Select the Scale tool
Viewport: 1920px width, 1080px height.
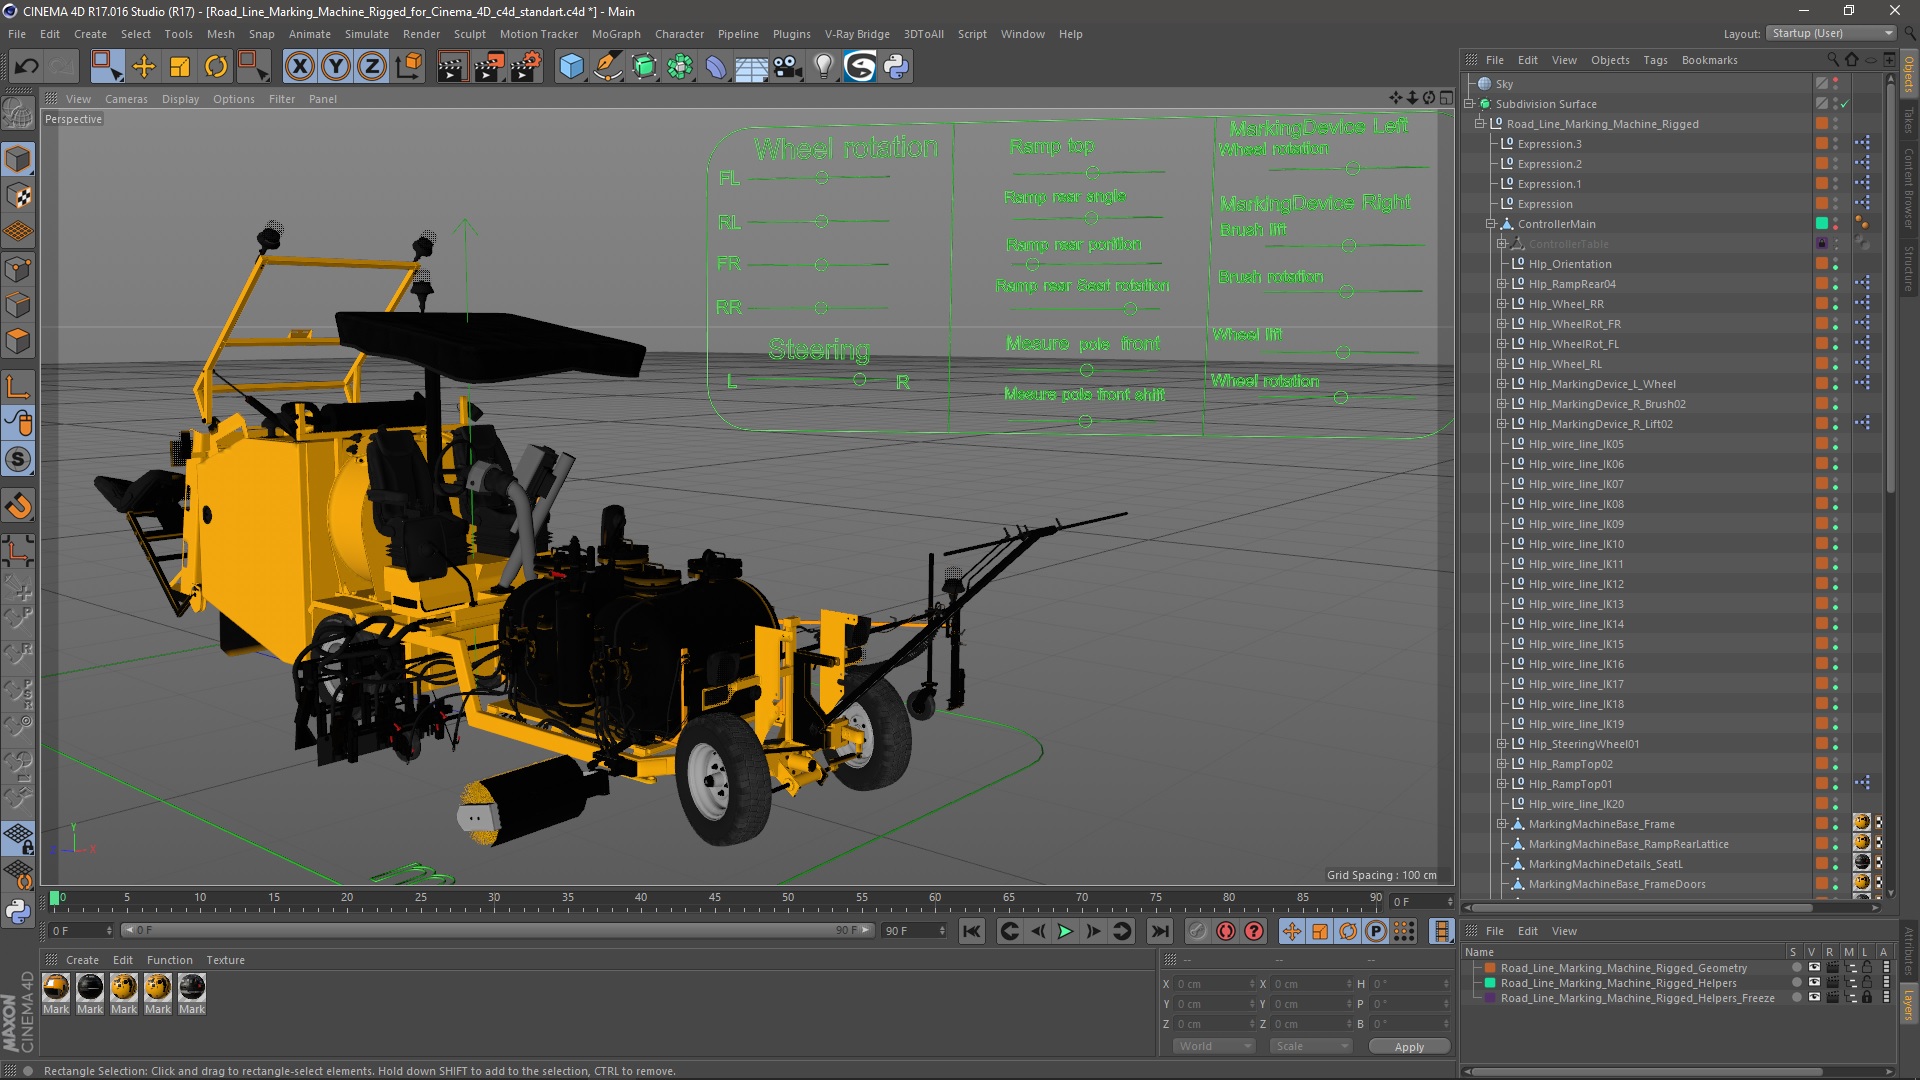(x=180, y=67)
